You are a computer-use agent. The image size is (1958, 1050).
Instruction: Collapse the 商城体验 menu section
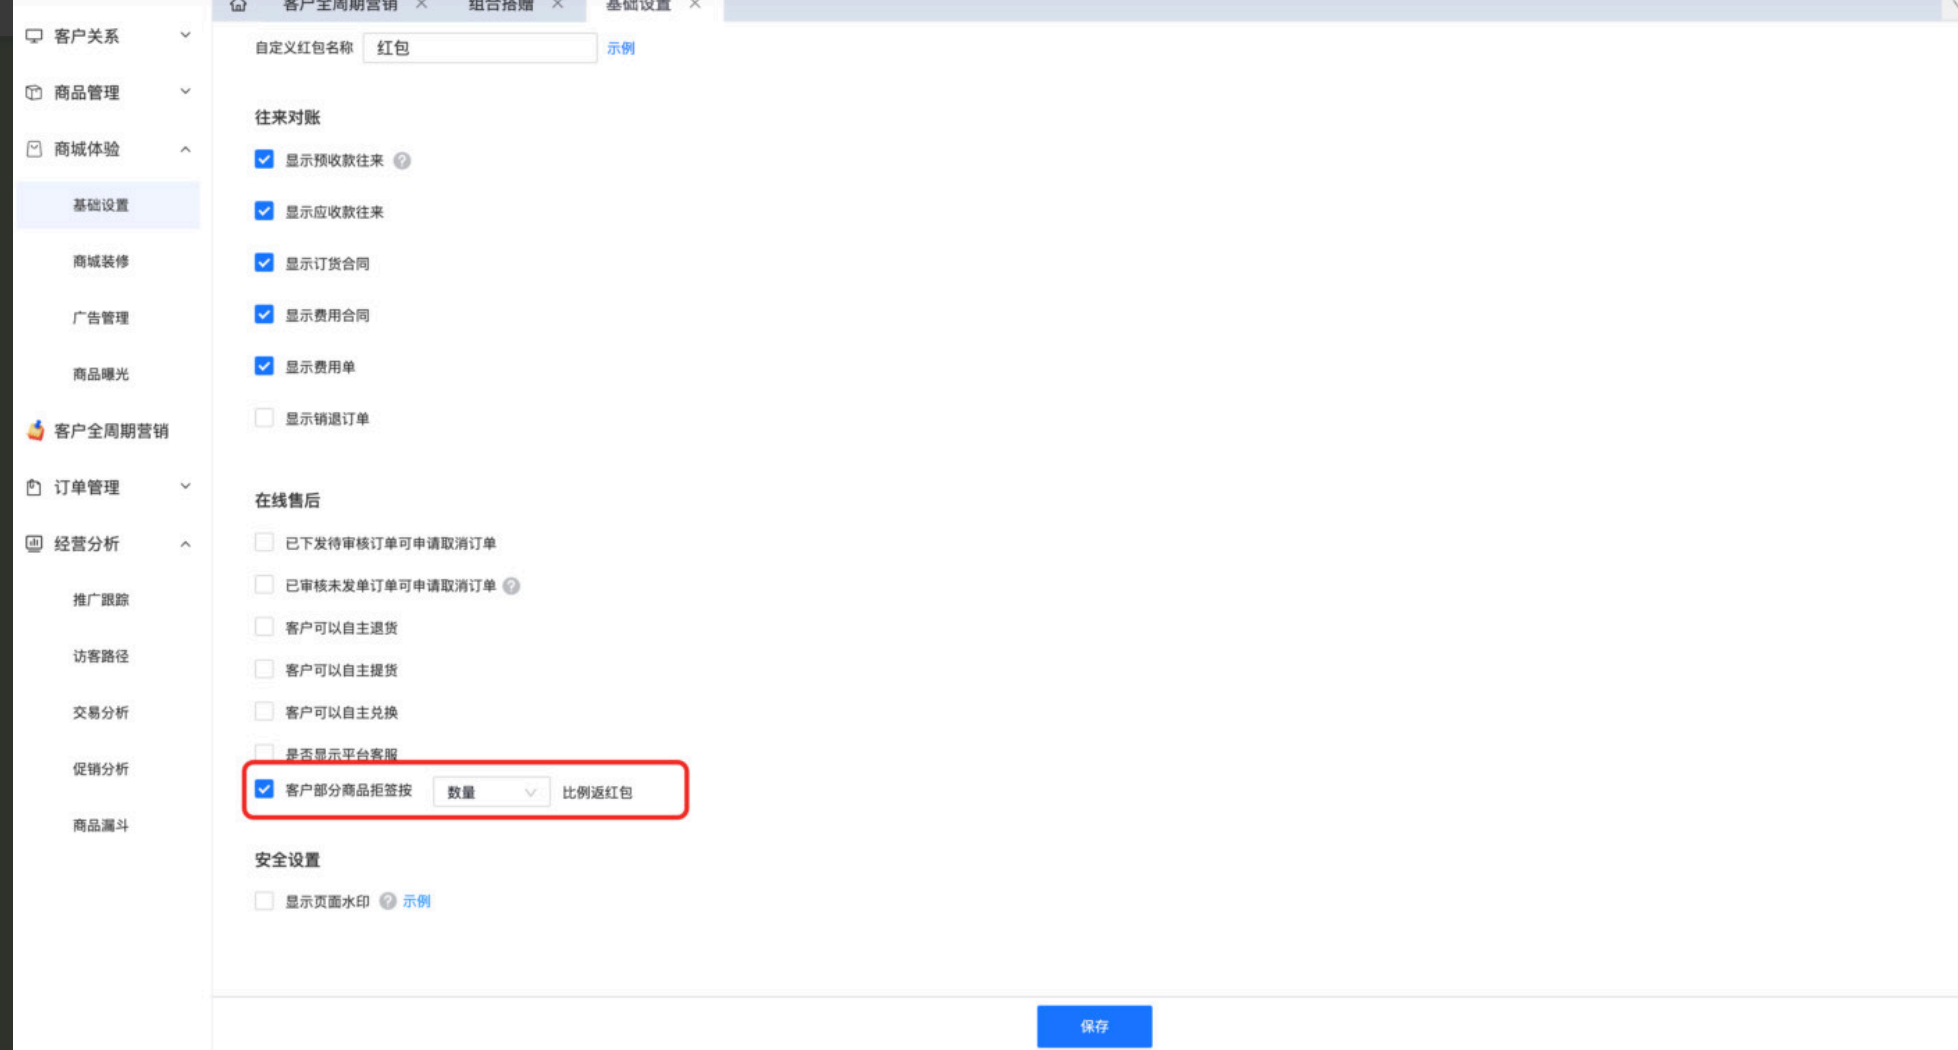[185, 149]
